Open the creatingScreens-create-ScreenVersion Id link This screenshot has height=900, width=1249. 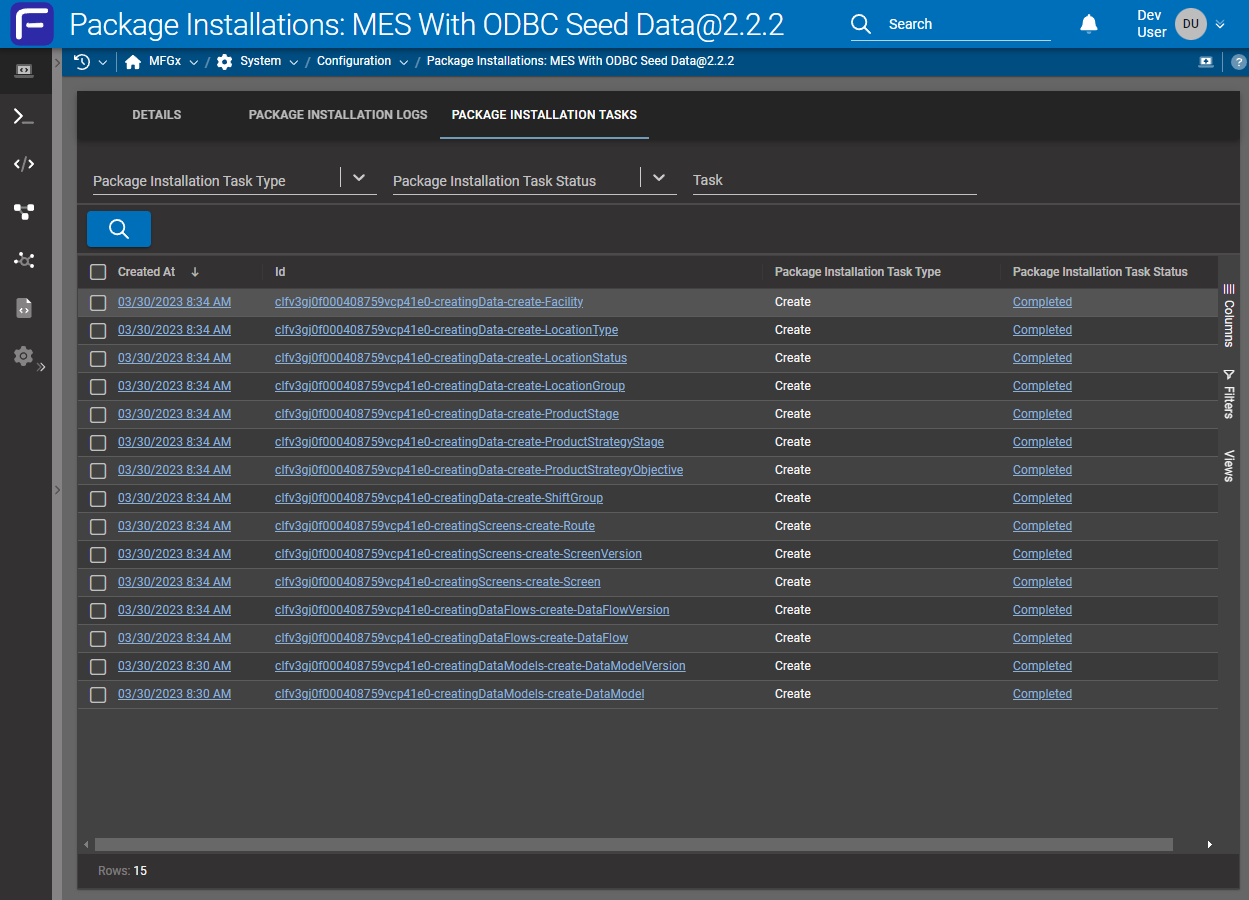point(458,554)
